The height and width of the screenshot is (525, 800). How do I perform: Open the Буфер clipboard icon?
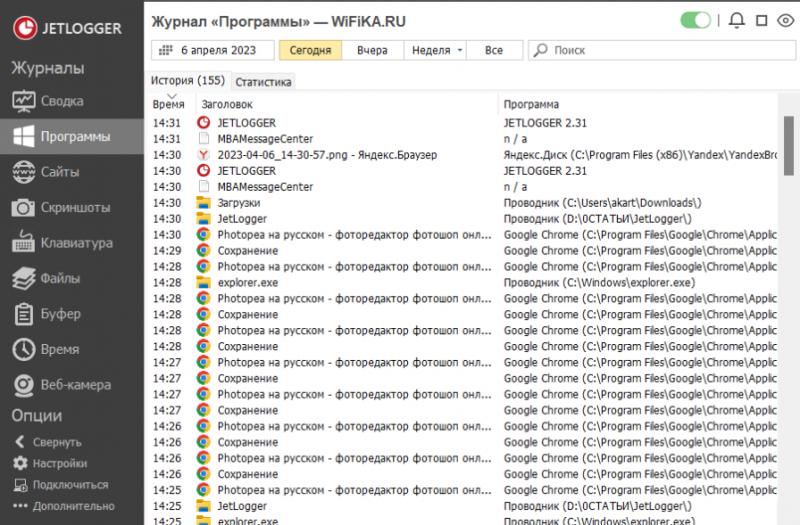point(23,314)
